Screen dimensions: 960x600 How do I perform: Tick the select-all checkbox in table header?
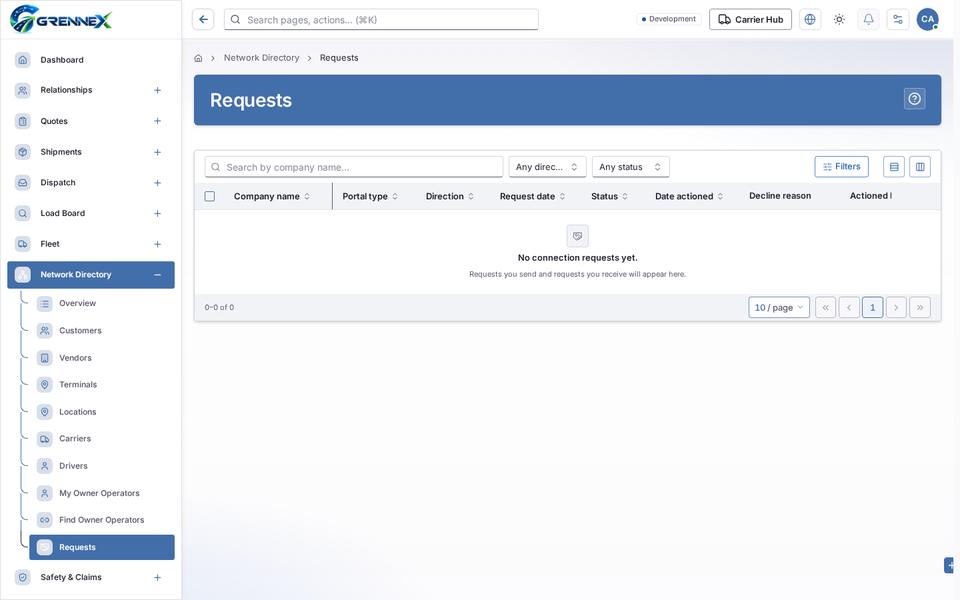(x=209, y=197)
